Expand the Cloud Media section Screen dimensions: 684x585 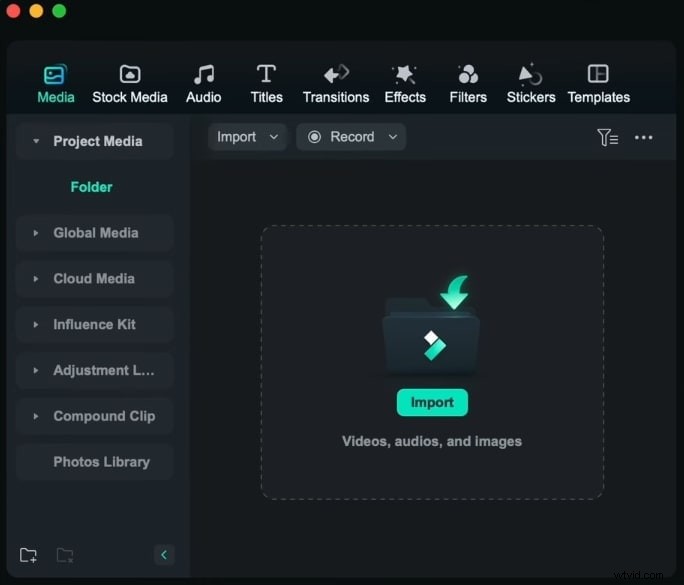coord(36,279)
